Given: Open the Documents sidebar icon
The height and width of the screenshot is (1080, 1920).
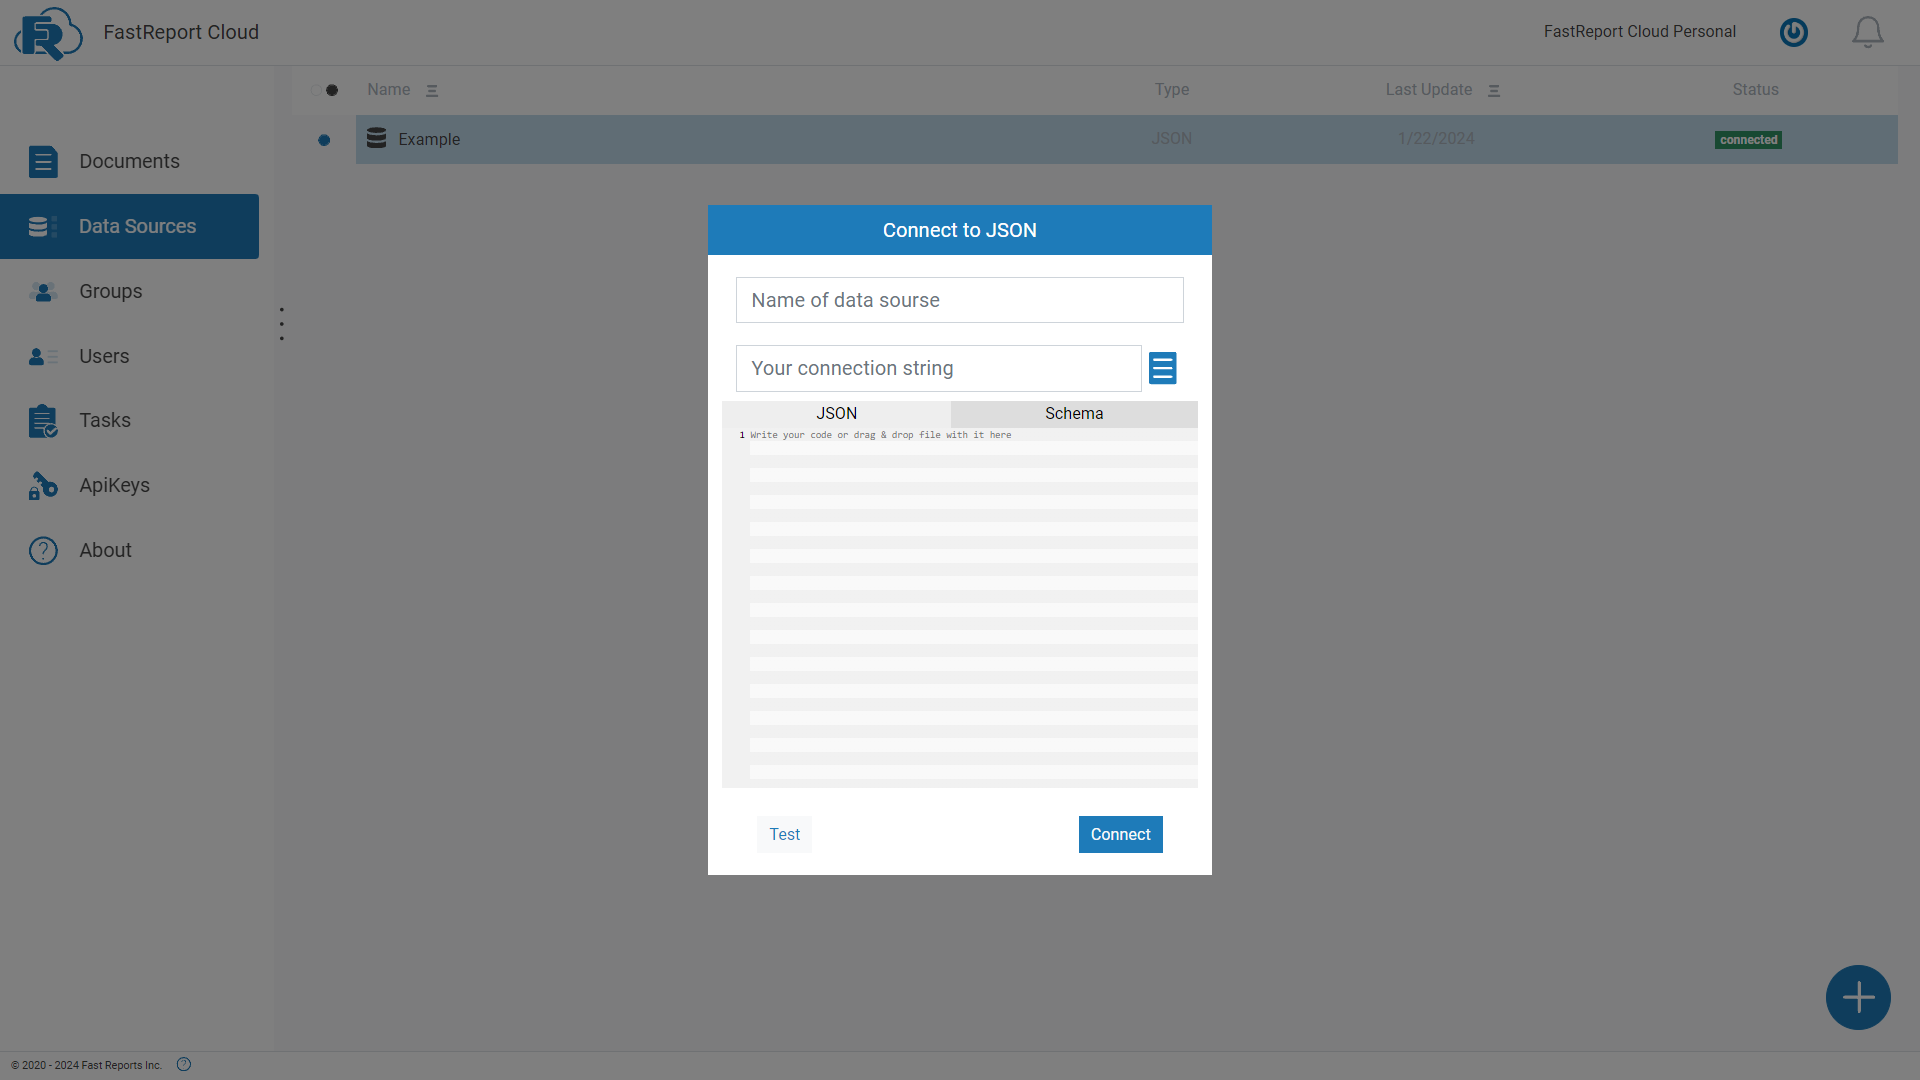Looking at the screenshot, I should tap(43, 161).
